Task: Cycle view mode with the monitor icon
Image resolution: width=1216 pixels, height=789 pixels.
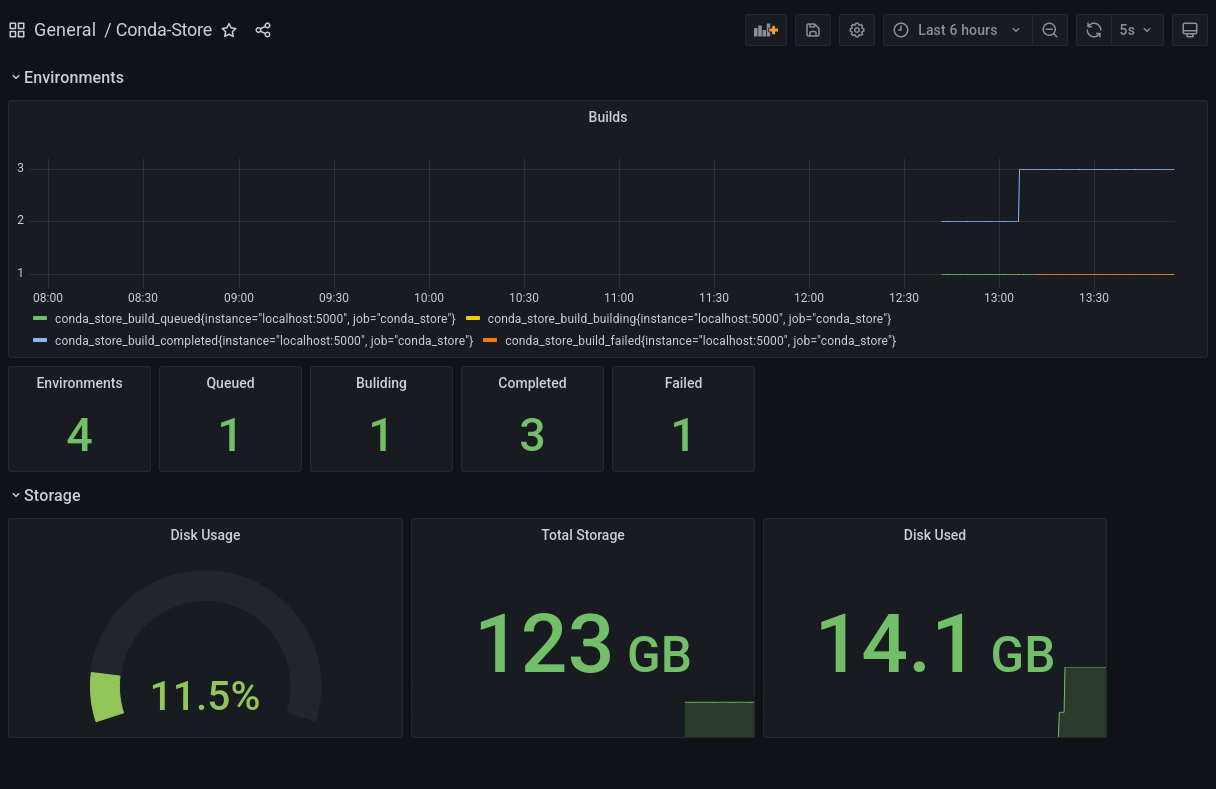Action: click(x=1190, y=30)
